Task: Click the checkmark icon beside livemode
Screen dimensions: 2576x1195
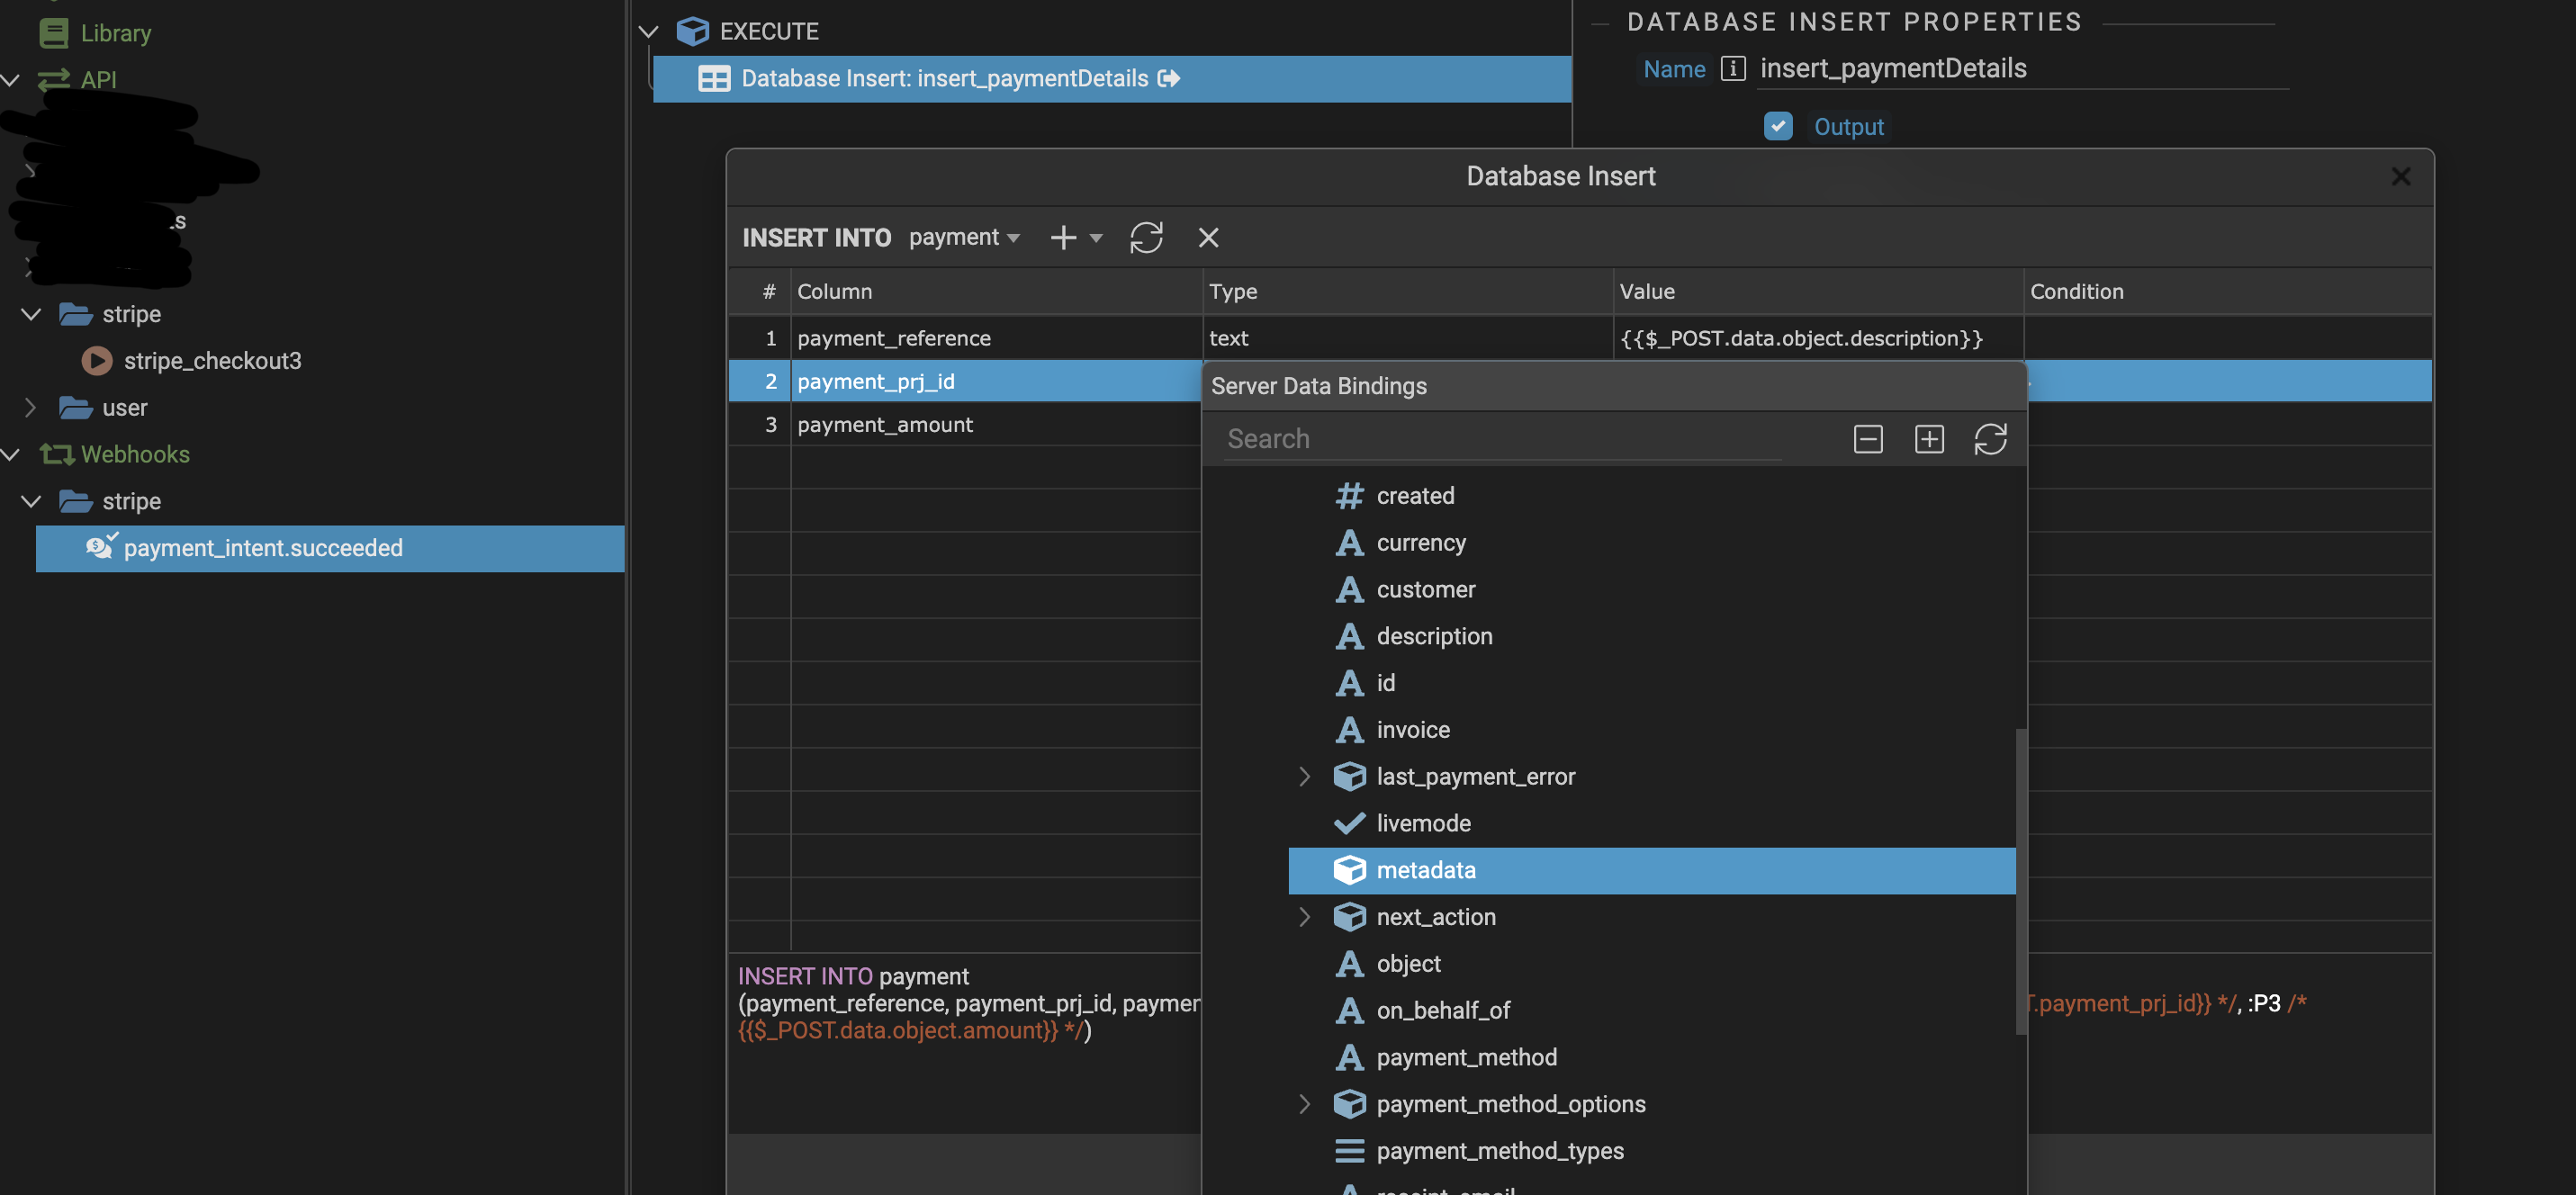Action: coord(1349,823)
